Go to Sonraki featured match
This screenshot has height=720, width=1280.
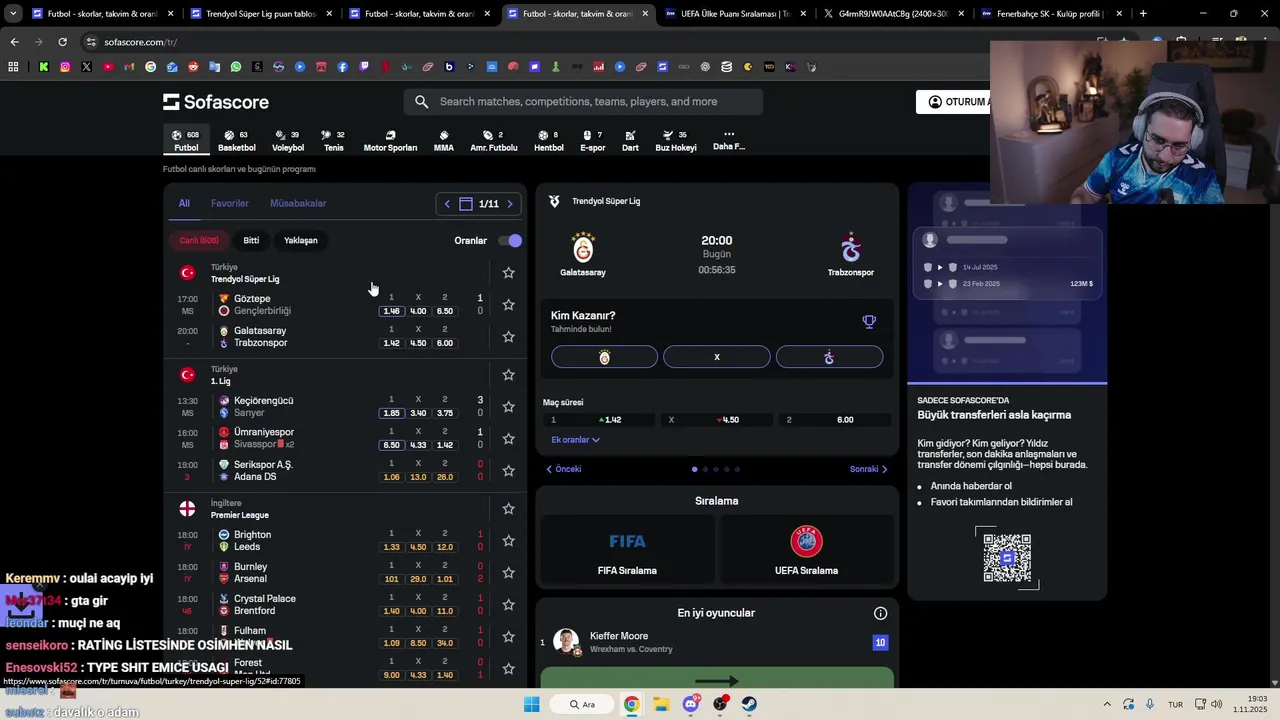(868, 469)
